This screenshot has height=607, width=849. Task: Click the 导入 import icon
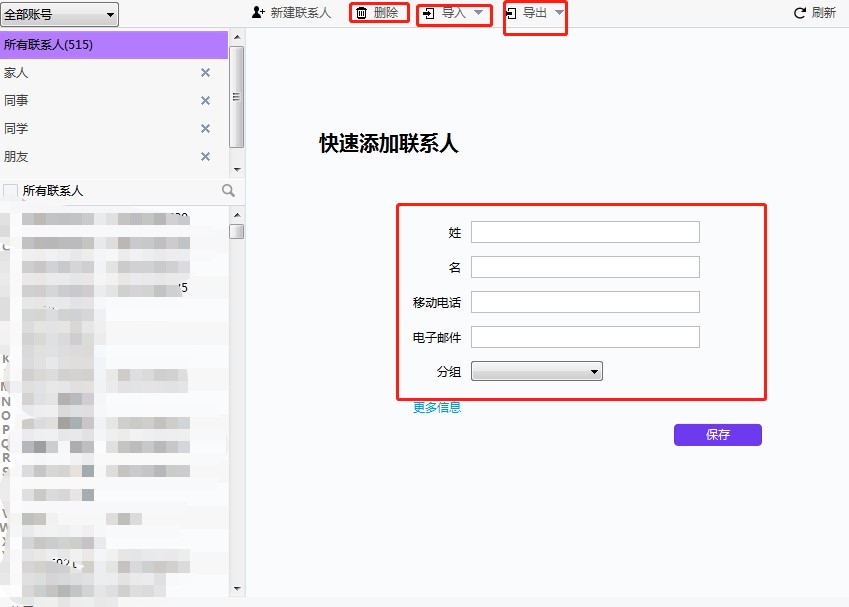pyautogui.click(x=428, y=13)
